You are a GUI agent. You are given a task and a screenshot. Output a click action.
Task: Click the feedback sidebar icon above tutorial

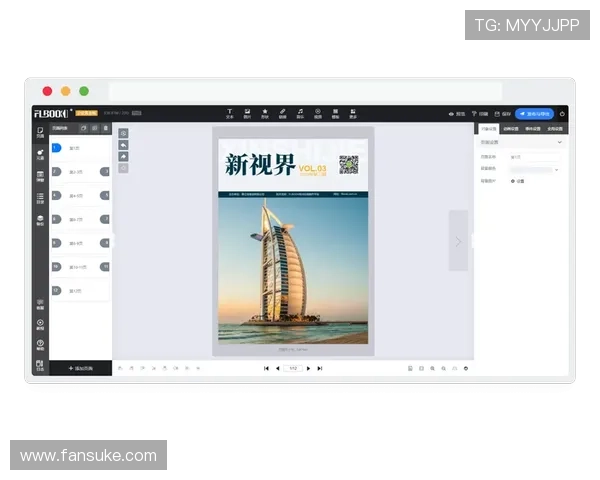(x=40, y=304)
